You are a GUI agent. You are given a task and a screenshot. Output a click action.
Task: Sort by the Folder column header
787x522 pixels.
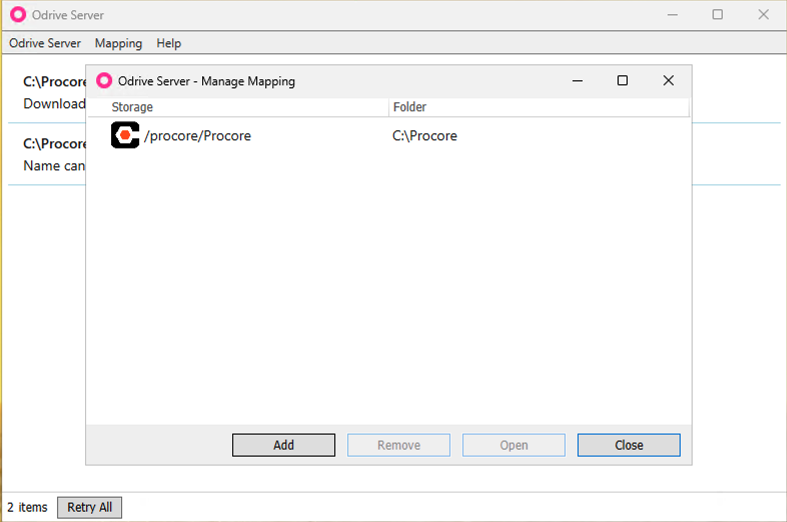point(410,107)
